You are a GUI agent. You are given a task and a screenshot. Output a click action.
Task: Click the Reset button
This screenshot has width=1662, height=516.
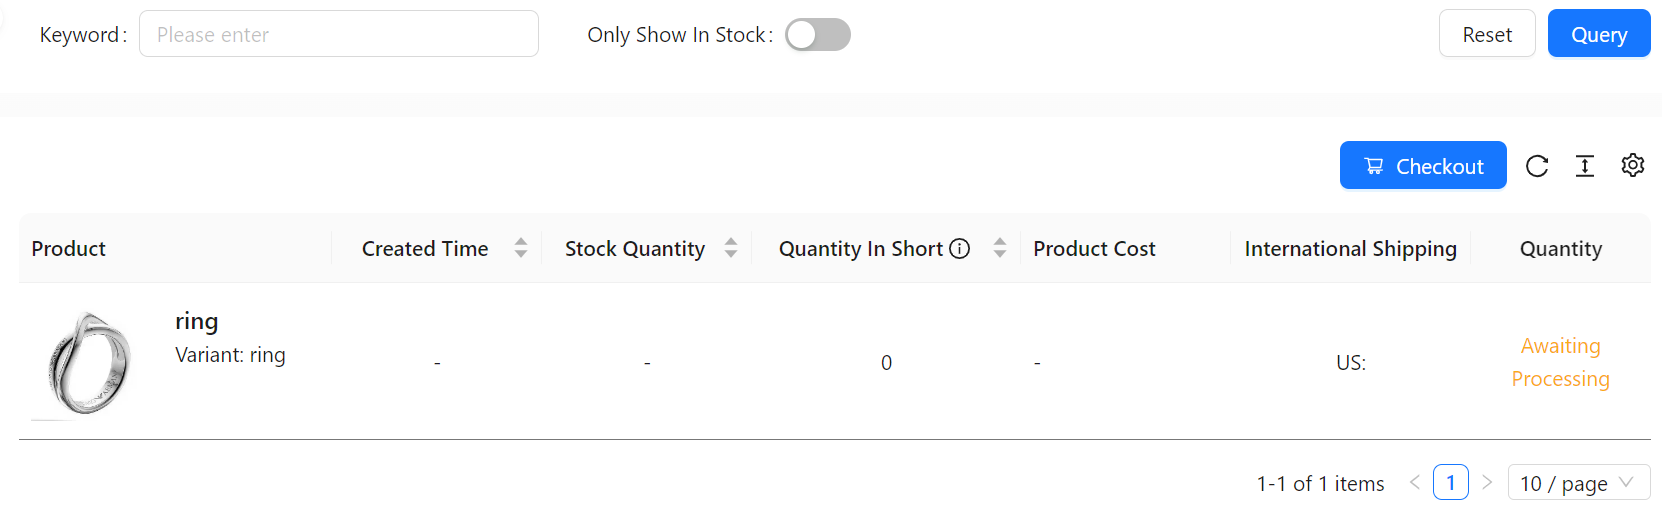click(1487, 34)
